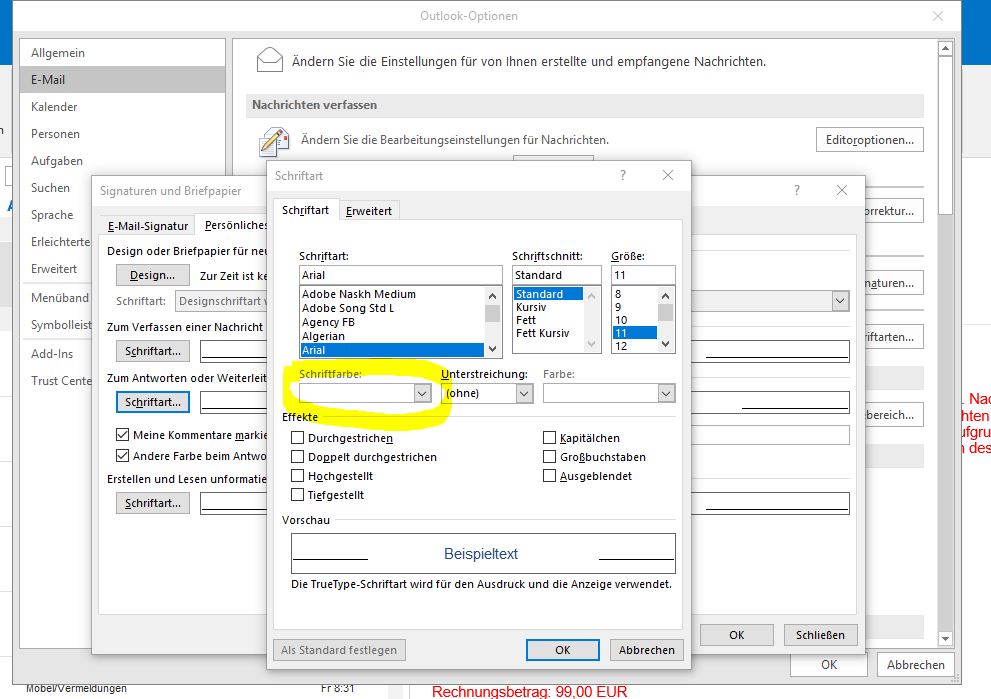Check the Durchgestrichen effect
The image size is (991, 699).
297,438
